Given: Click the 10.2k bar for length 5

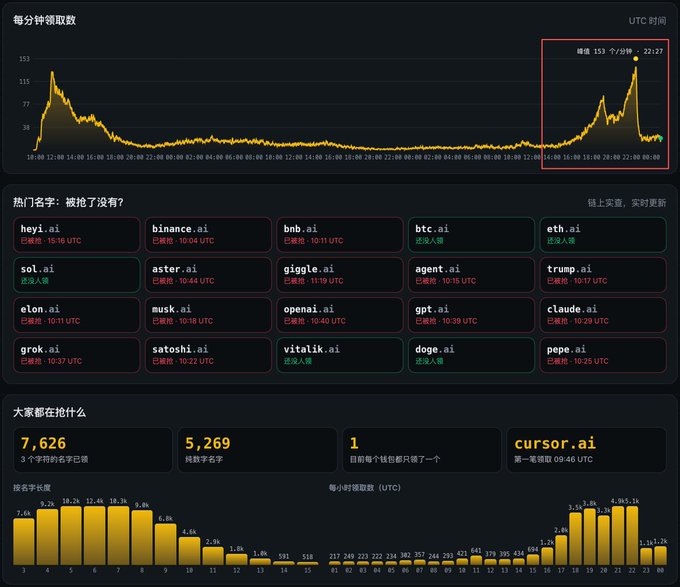Looking at the screenshot, I should click(x=71, y=535).
